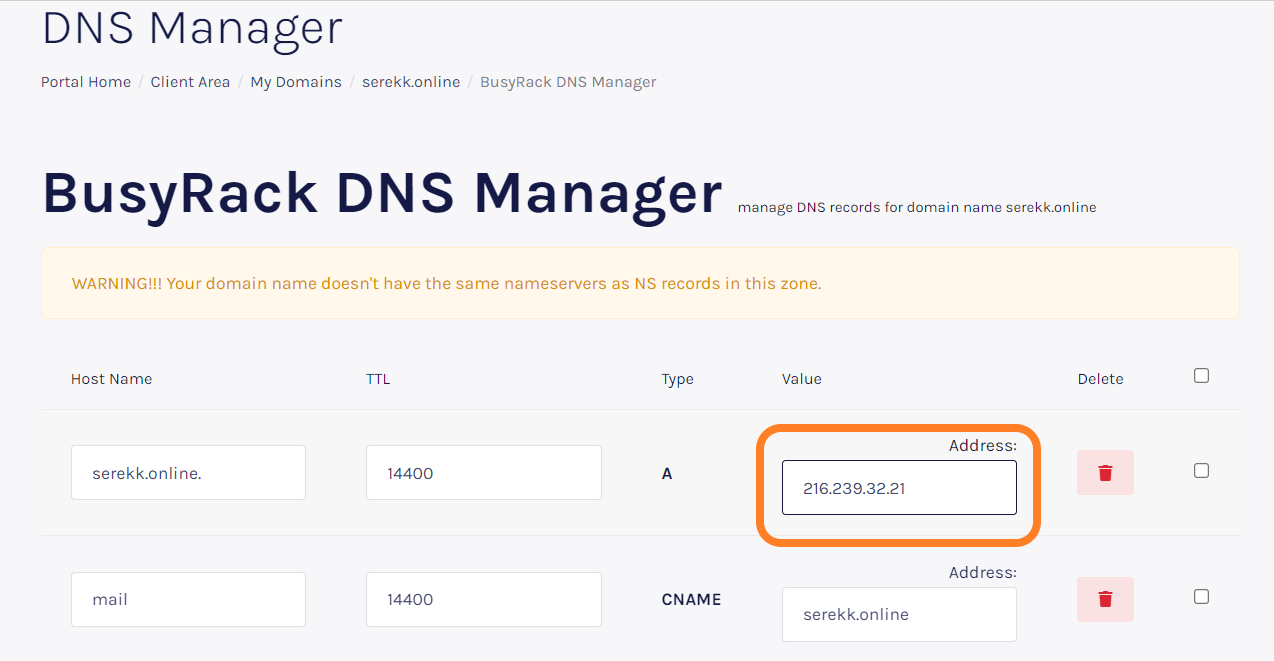Viewport: 1274px width, 661px height.
Task: Click the TTL column header
Action: pos(378,379)
